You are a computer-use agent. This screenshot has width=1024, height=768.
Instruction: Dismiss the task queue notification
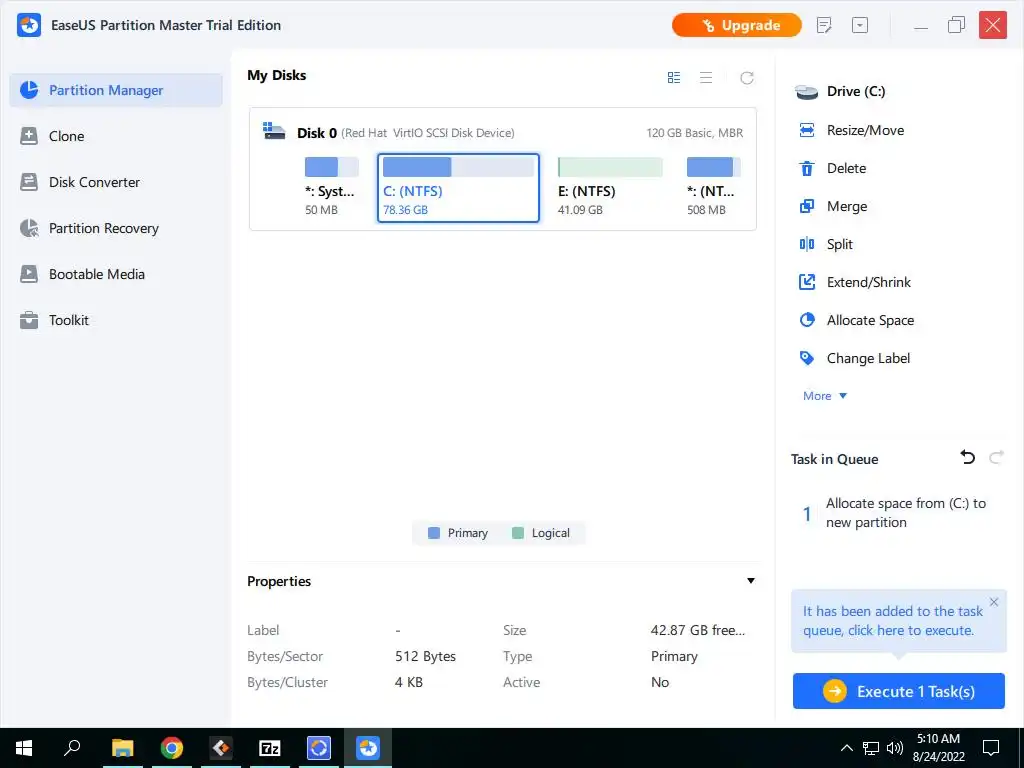tap(994, 602)
